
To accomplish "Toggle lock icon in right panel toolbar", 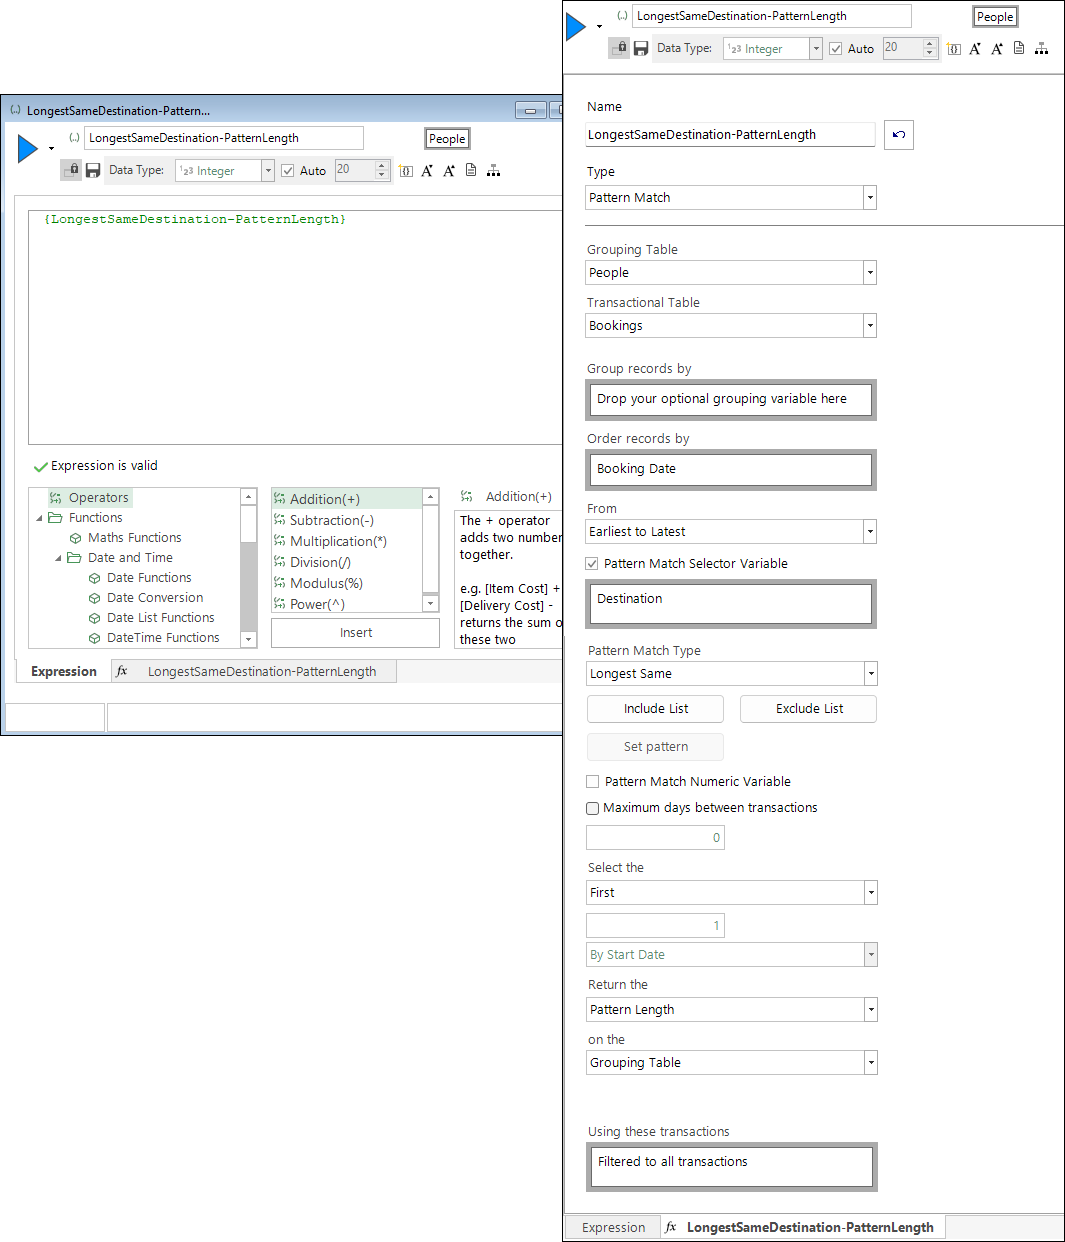I will (x=619, y=48).
